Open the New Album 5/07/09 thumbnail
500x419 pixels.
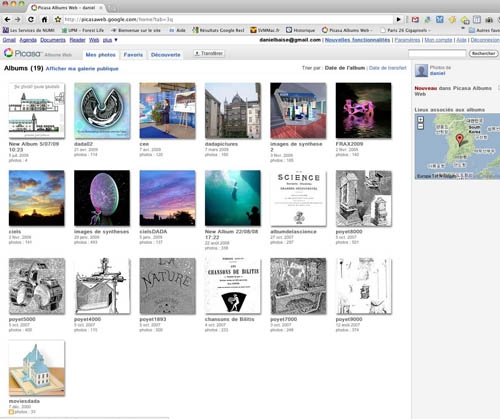pos(37,111)
